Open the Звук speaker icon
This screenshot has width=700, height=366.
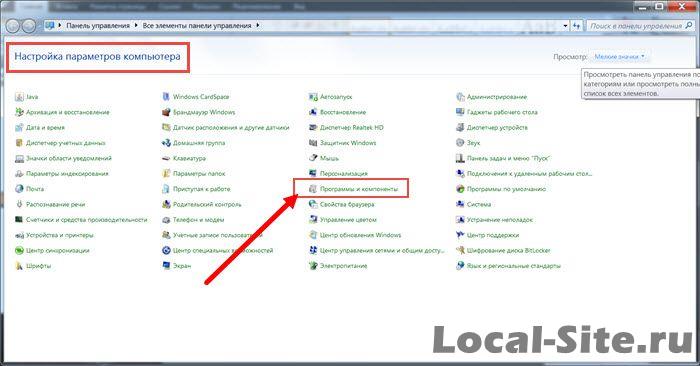[460, 143]
